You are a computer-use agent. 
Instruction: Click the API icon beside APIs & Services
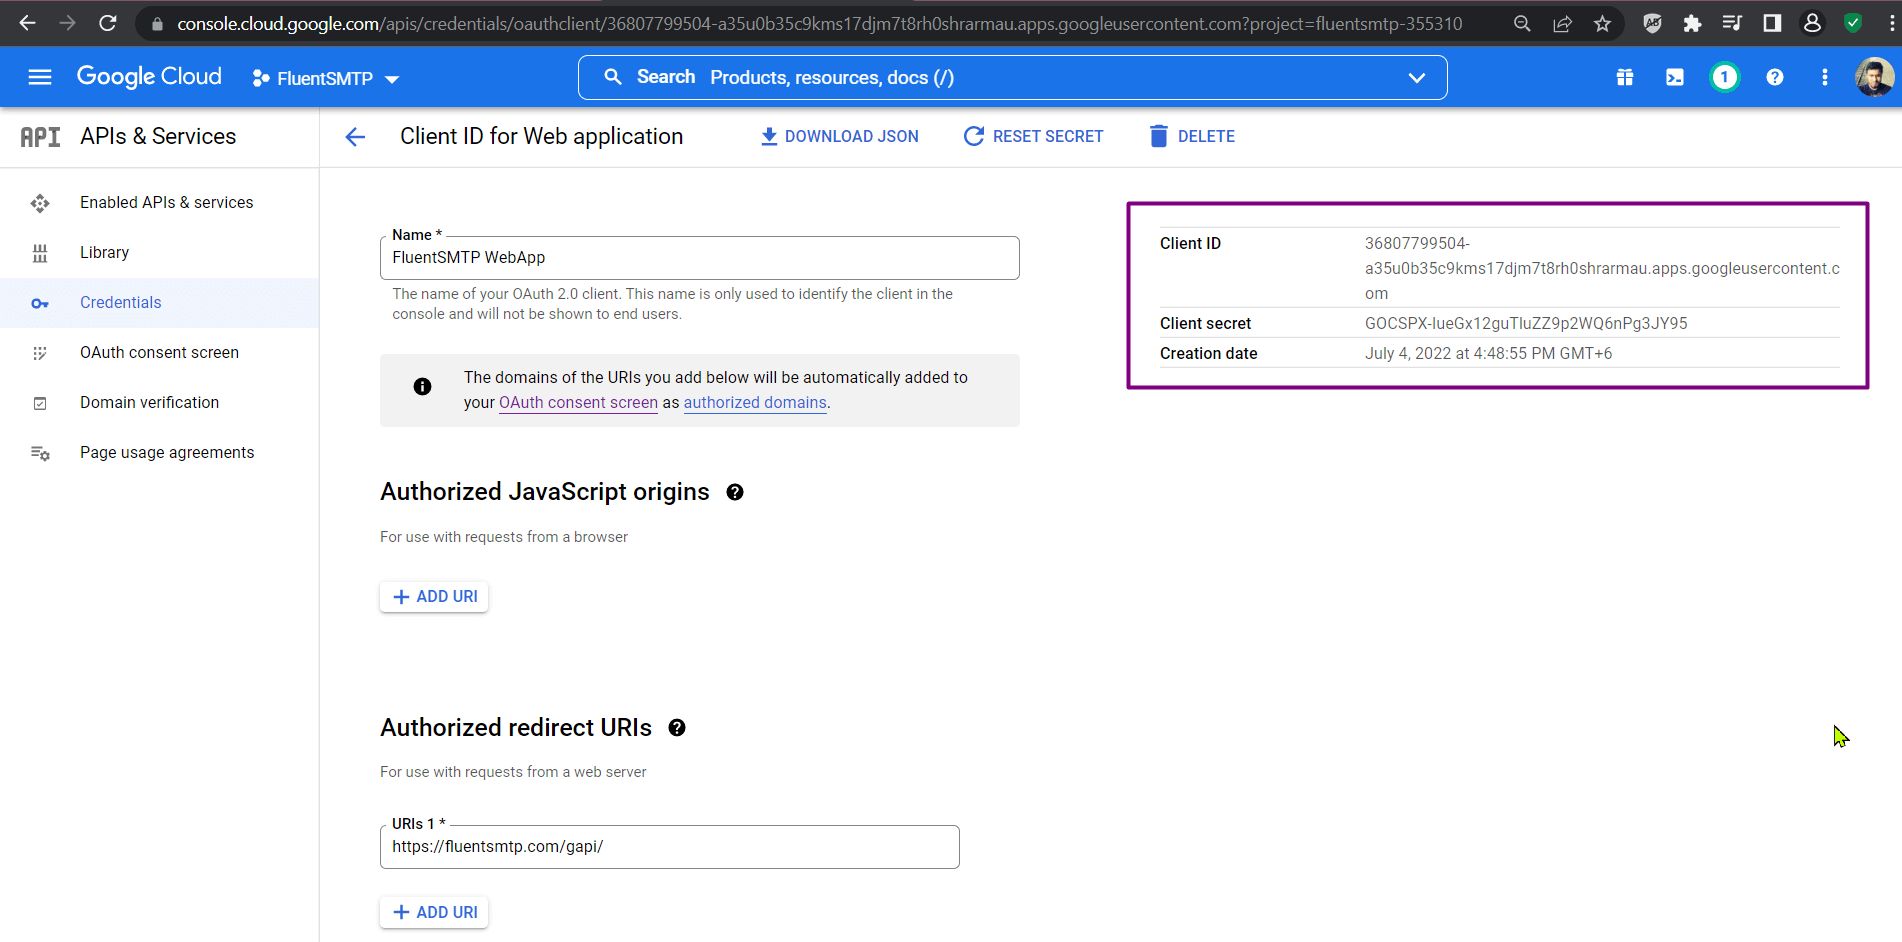point(40,137)
